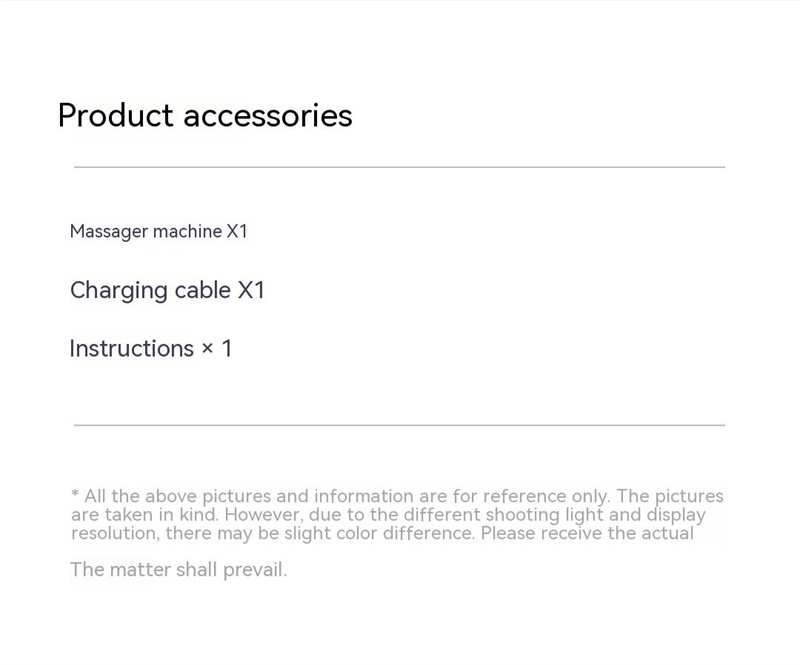Click the "× 1" quantity after Instructions
Image resolution: width=800 pixels, height=665 pixels.
click(217, 349)
